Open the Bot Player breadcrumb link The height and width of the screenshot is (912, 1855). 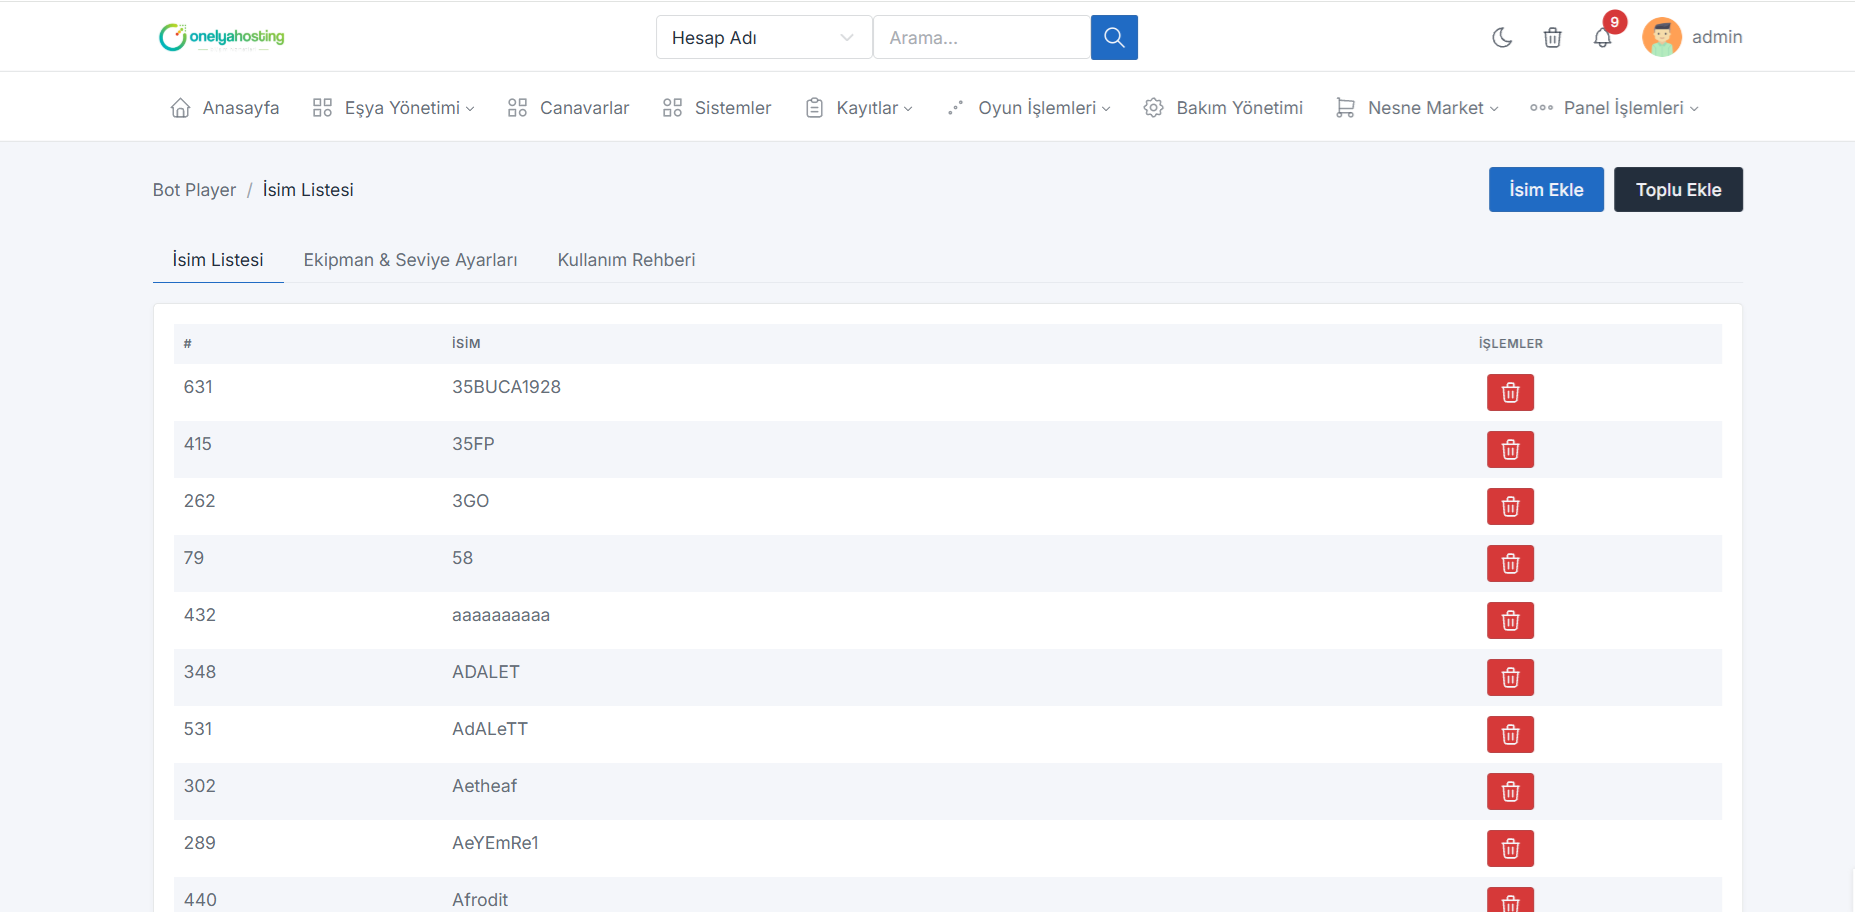pos(194,190)
